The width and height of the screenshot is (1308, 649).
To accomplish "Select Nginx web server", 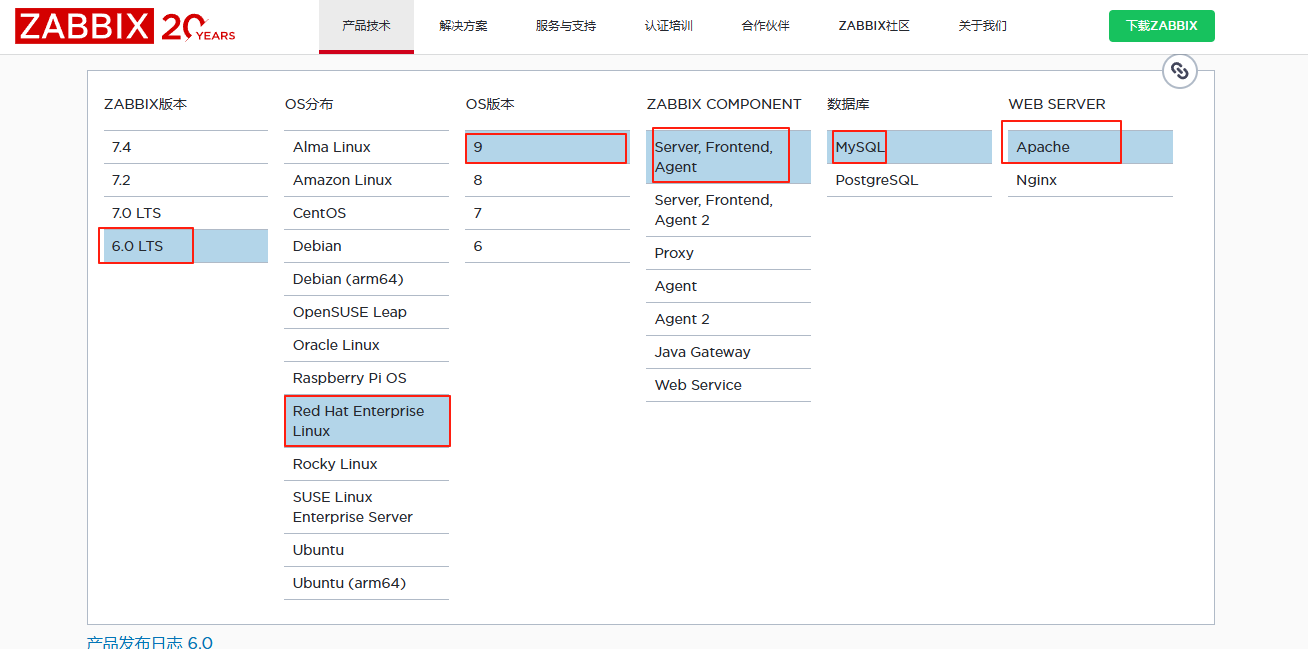I will (1091, 180).
